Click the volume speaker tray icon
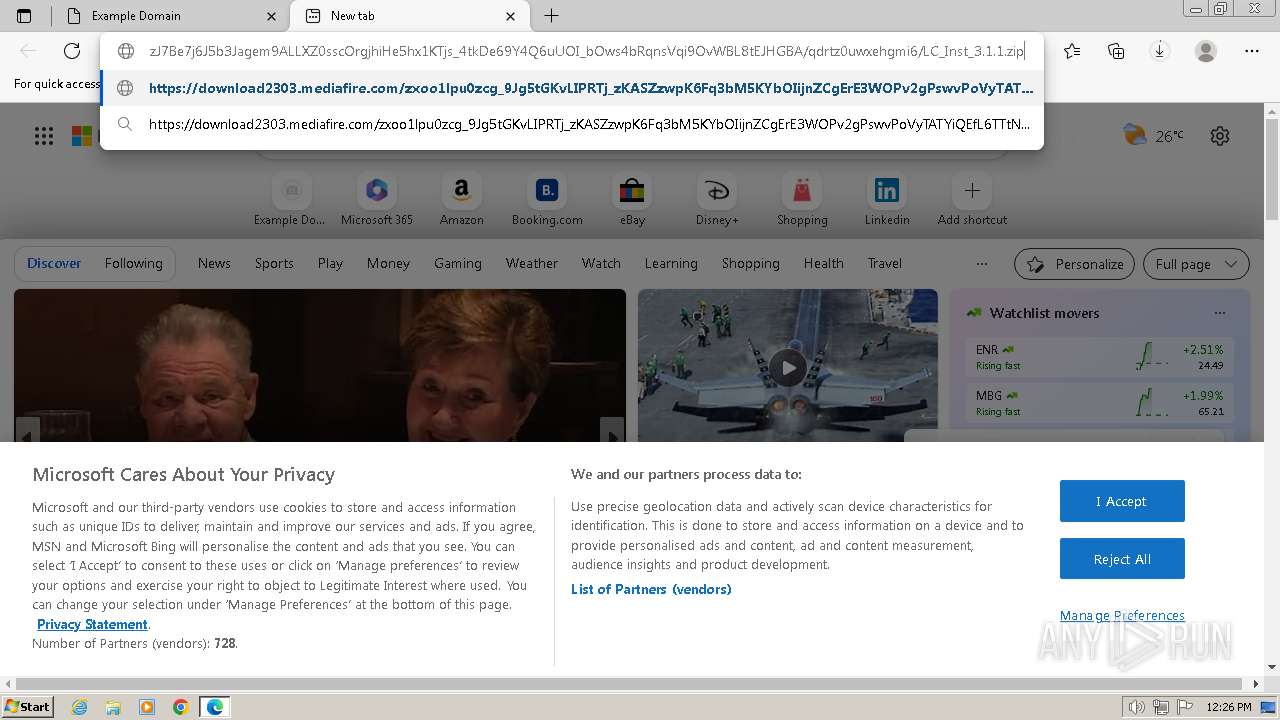This screenshot has width=1280, height=720. [1137, 707]
